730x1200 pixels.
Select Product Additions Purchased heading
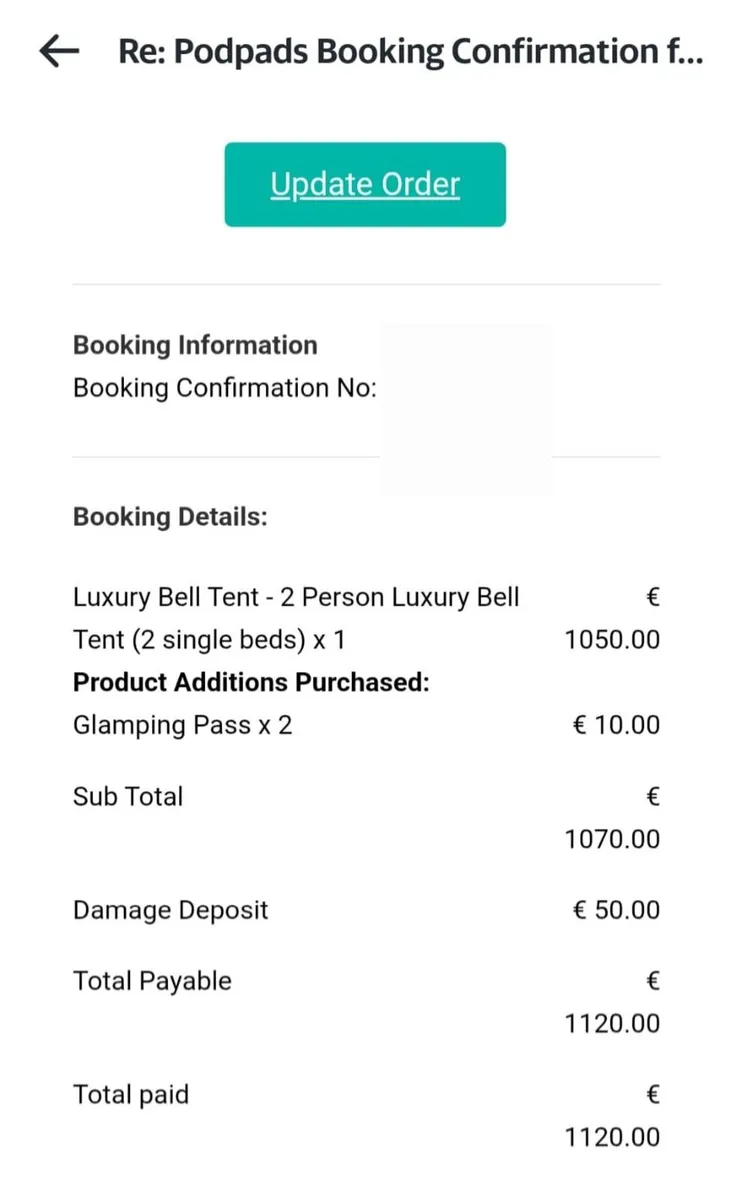(x=251, y=682)
